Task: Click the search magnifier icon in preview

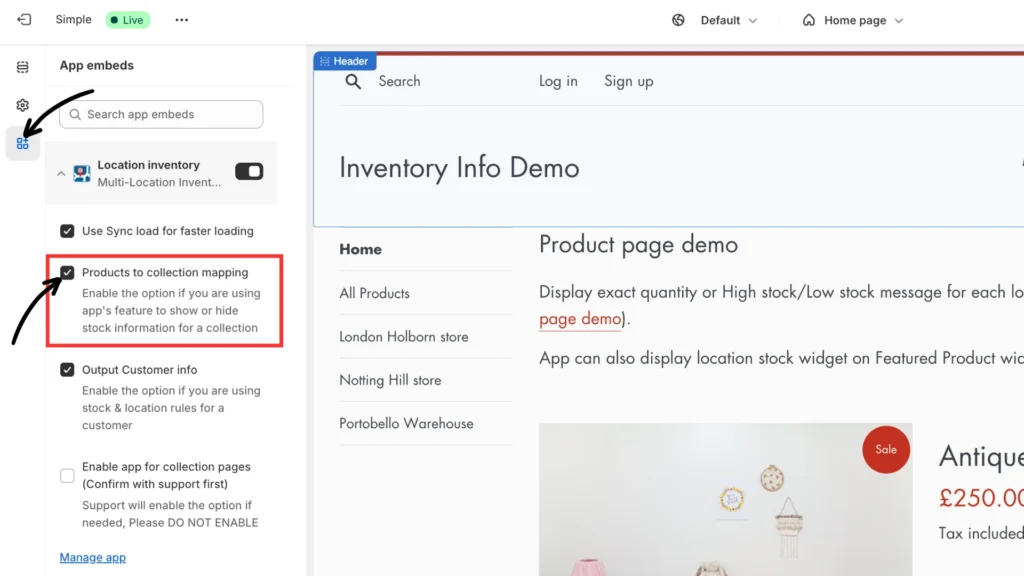Action: pyautogui.click(x=353, y=82)
